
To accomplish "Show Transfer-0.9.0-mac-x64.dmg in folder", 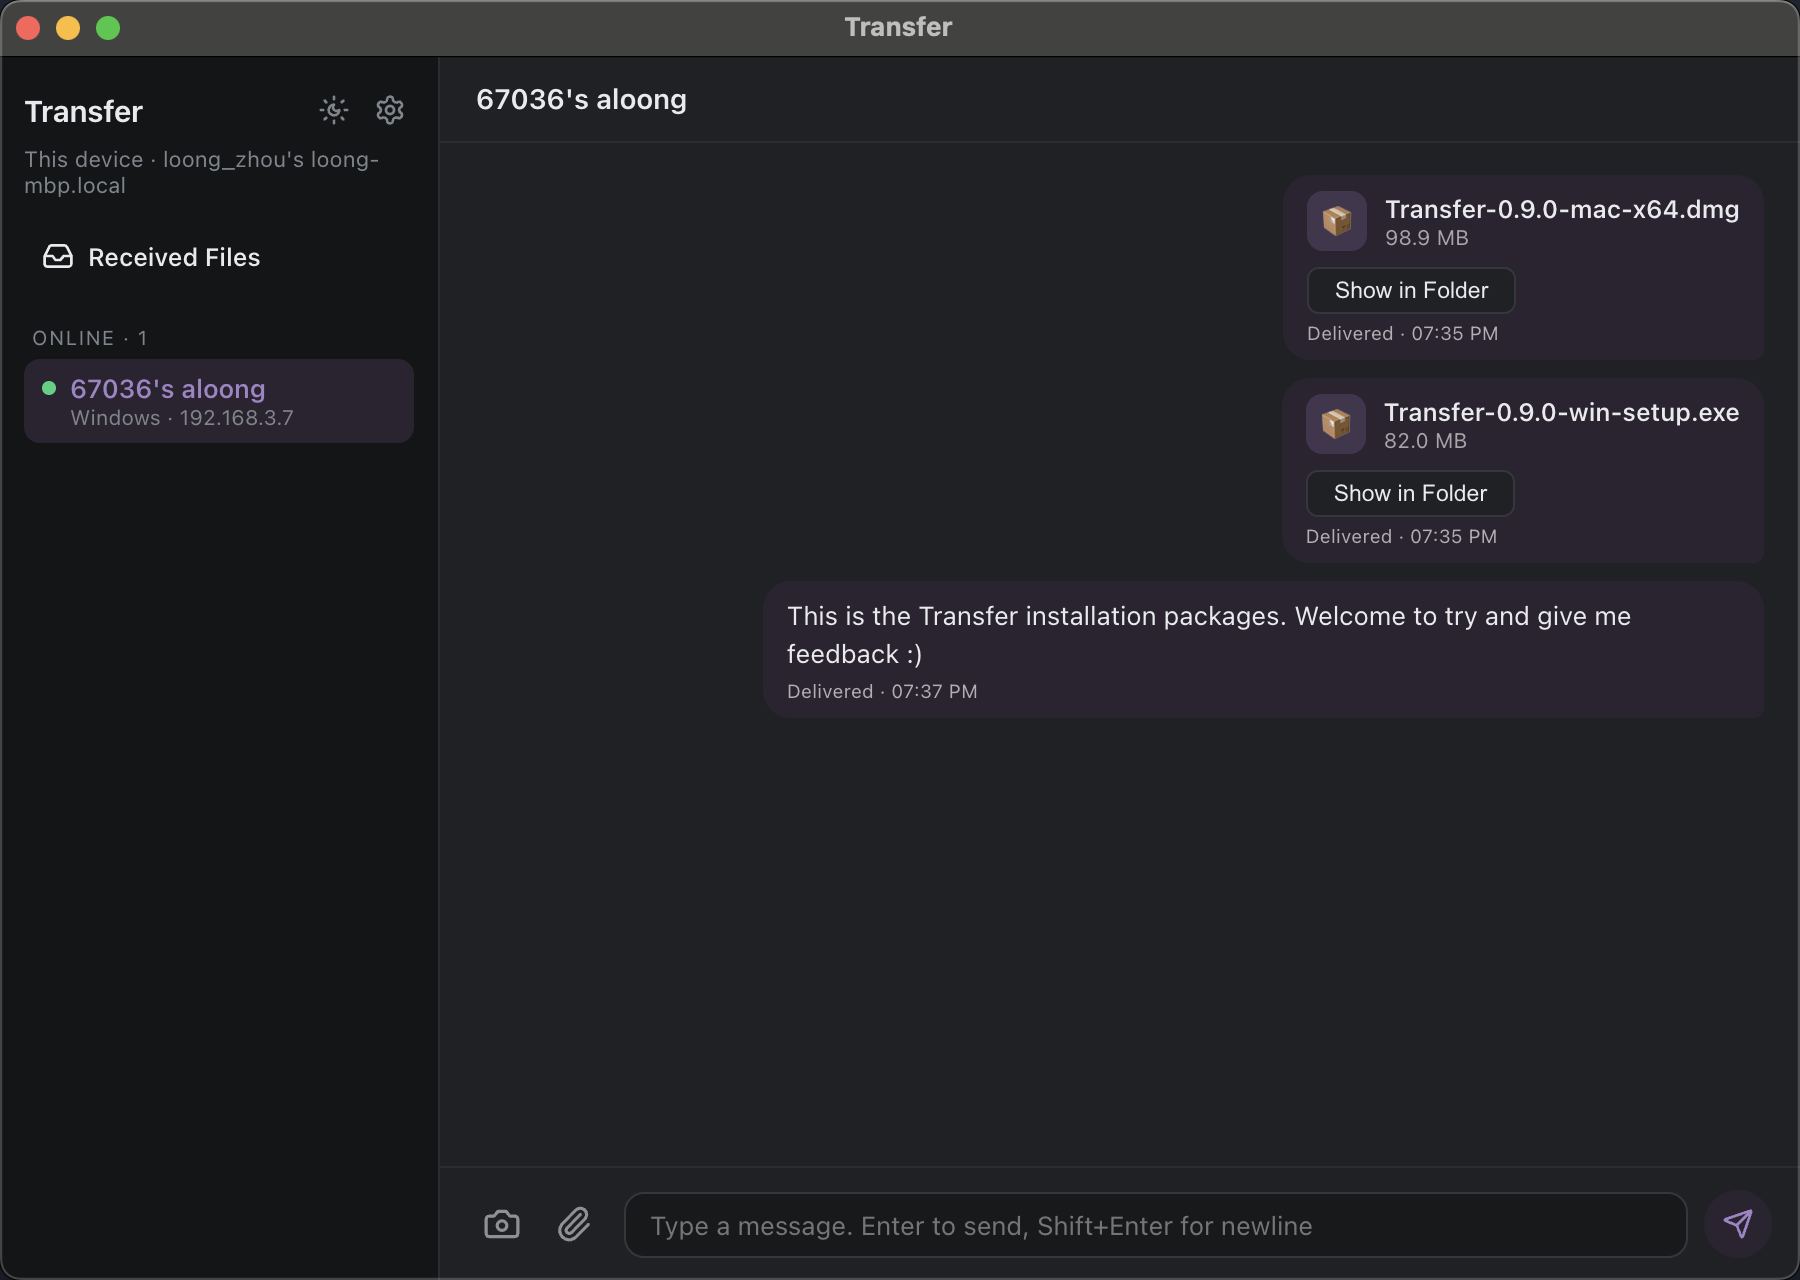I will point(1411,290).
